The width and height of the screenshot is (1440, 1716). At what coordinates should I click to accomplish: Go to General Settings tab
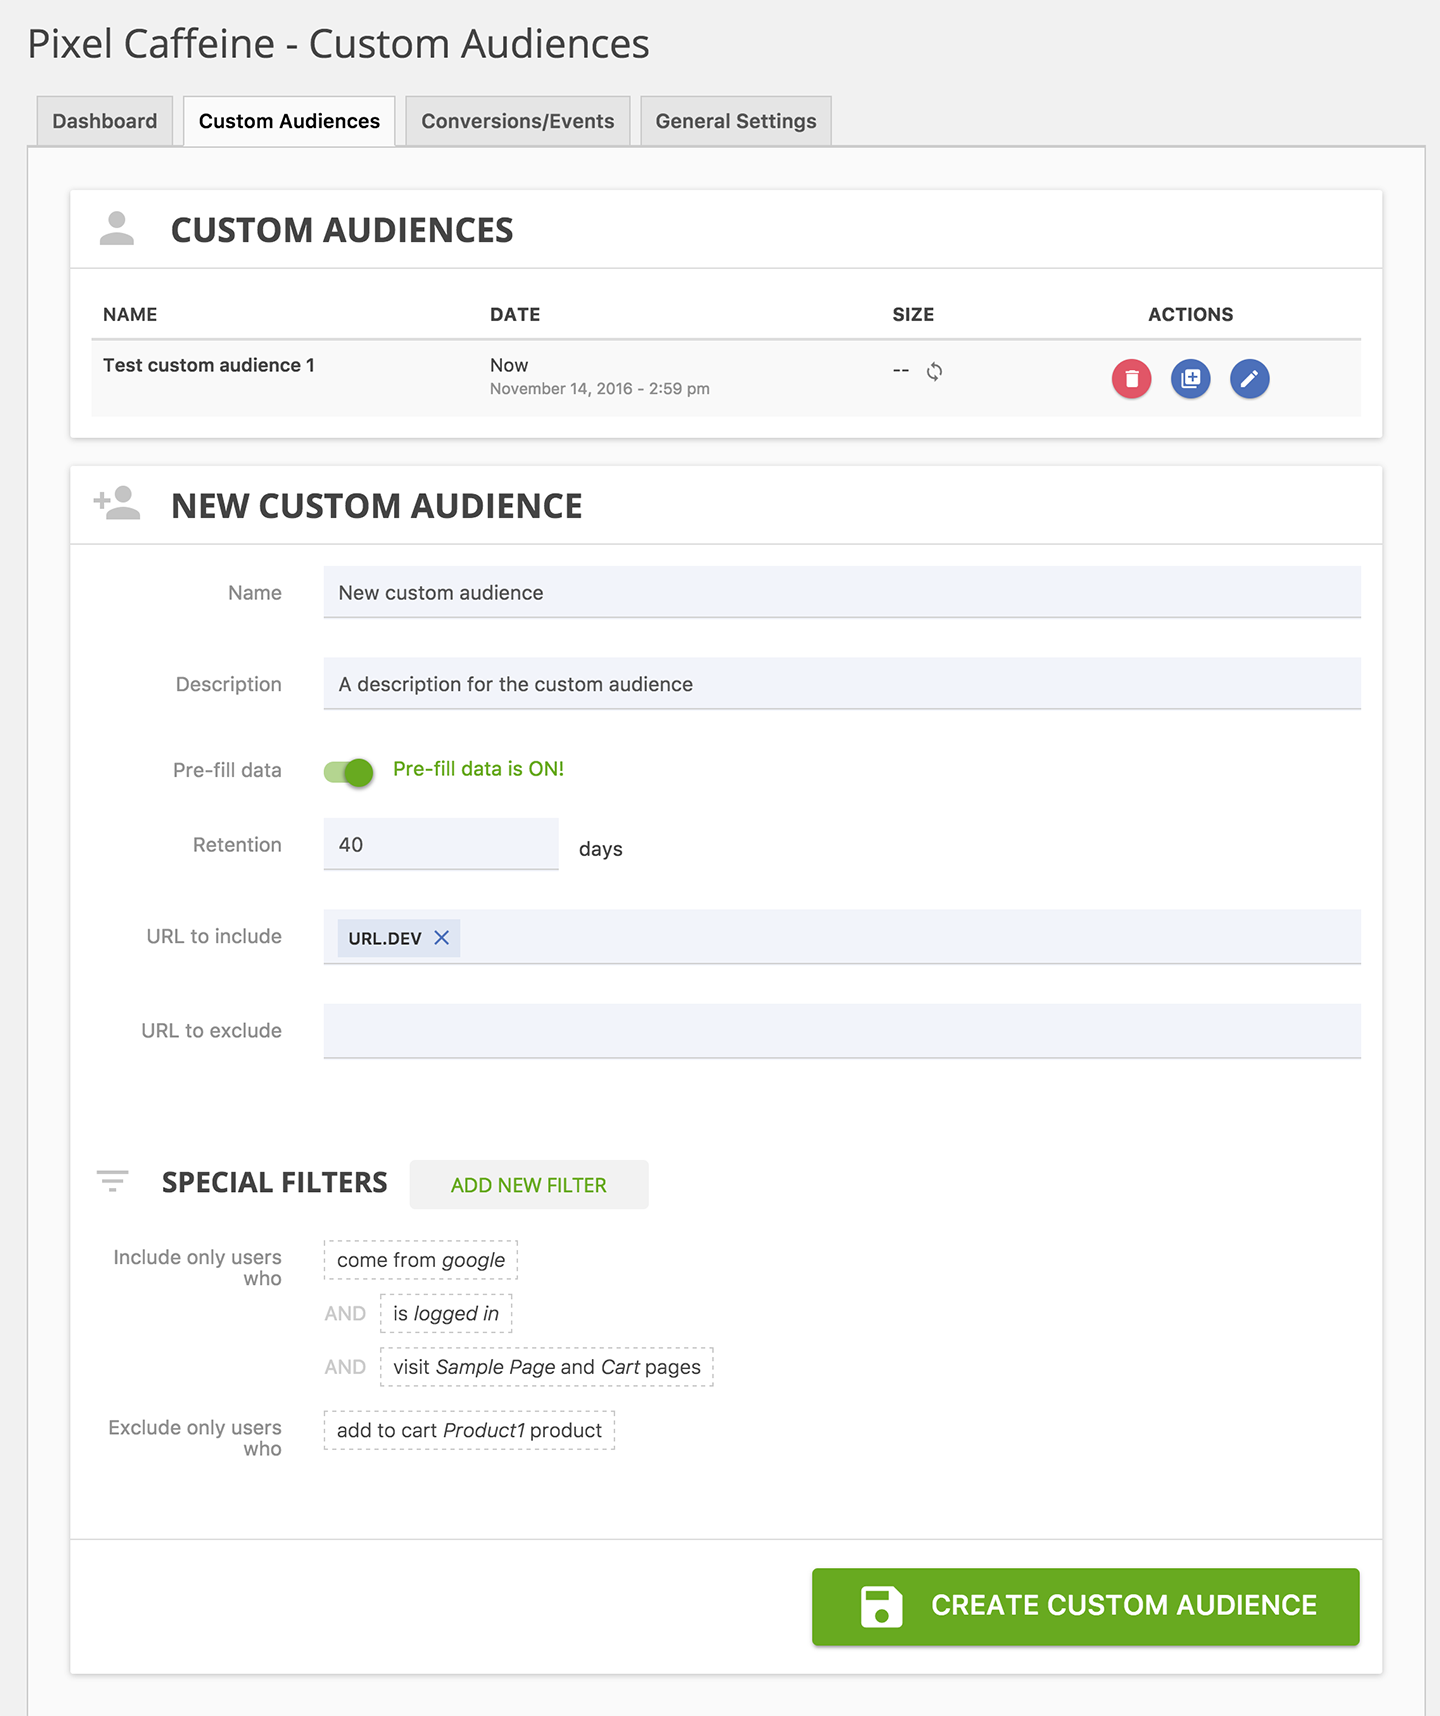coord(735,121)
